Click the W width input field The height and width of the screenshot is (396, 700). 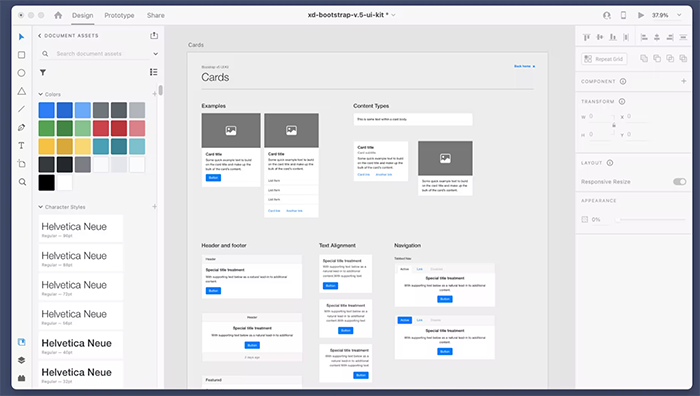(601, 117)
